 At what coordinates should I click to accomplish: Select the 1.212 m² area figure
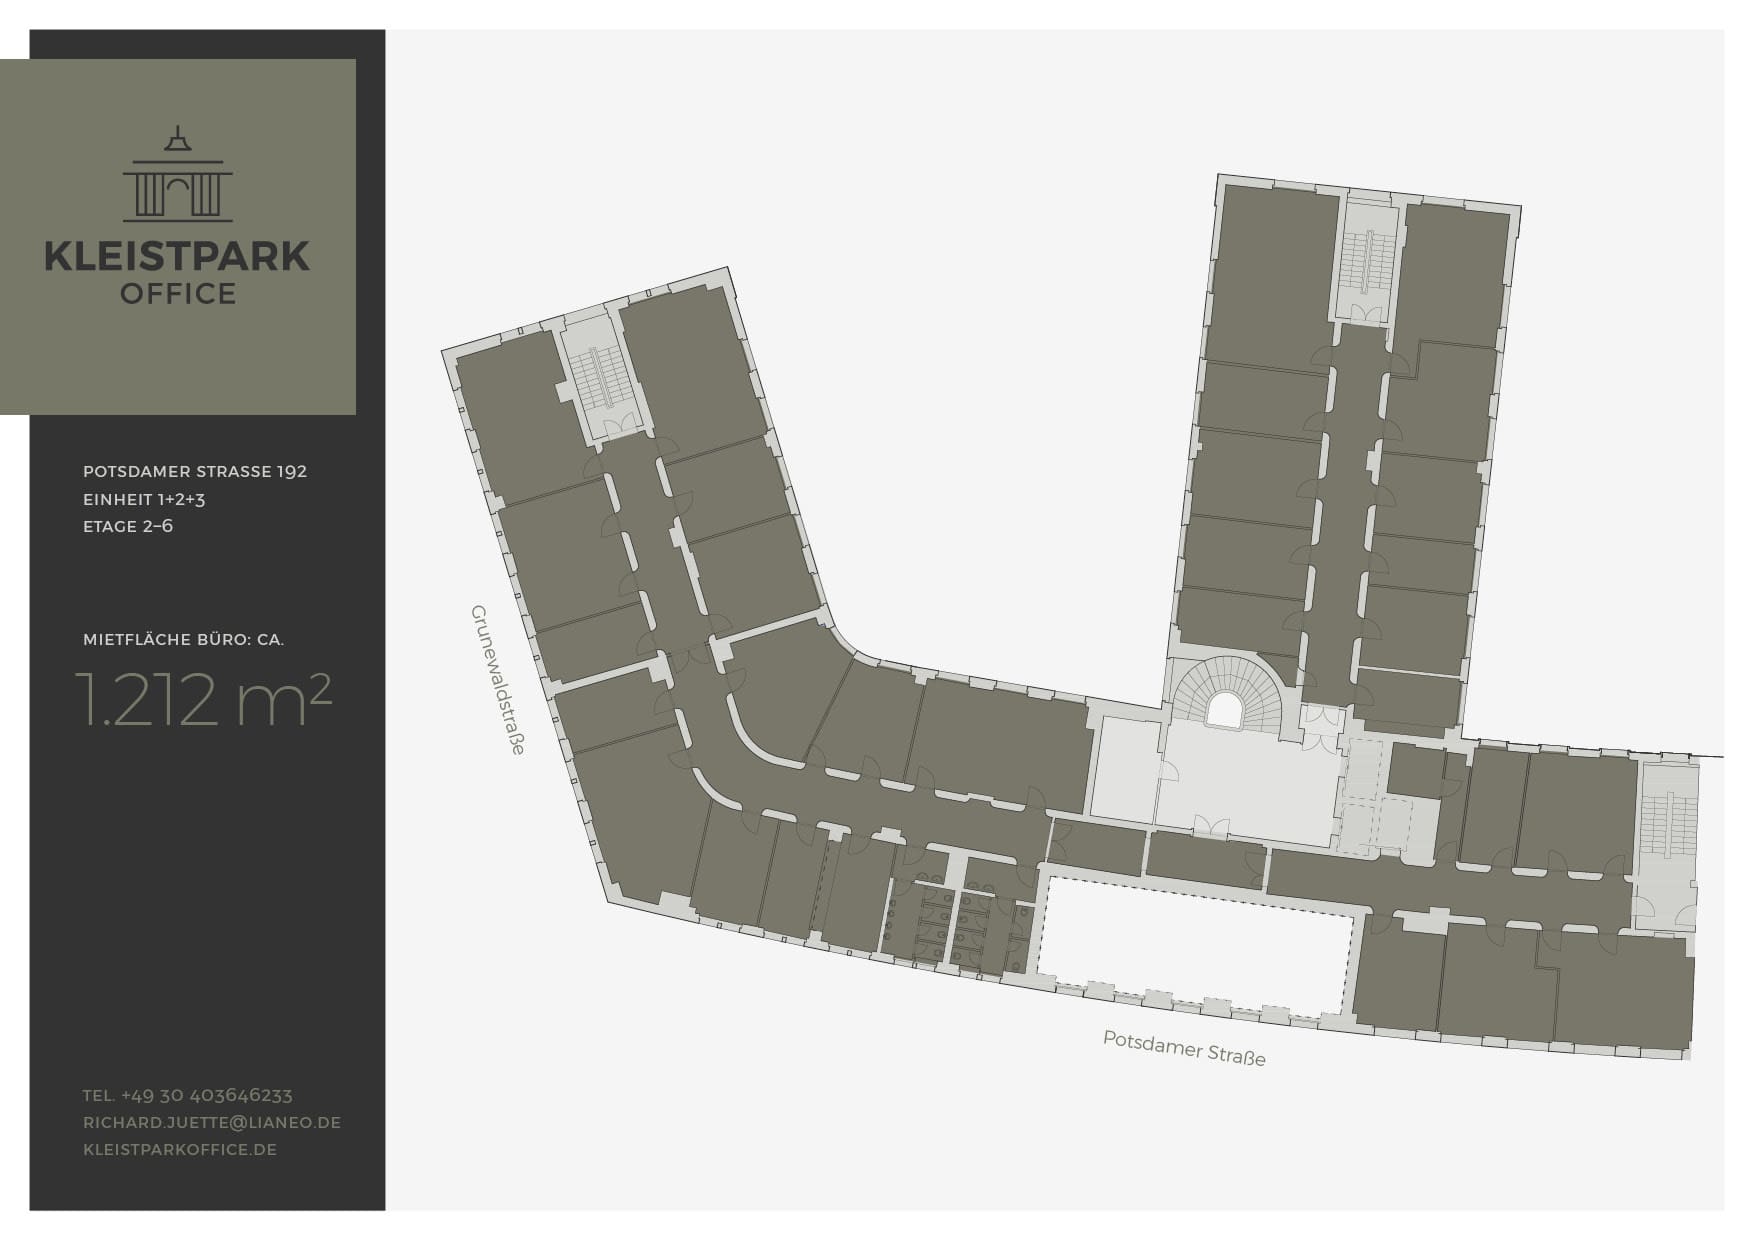(x=203, y=700)
